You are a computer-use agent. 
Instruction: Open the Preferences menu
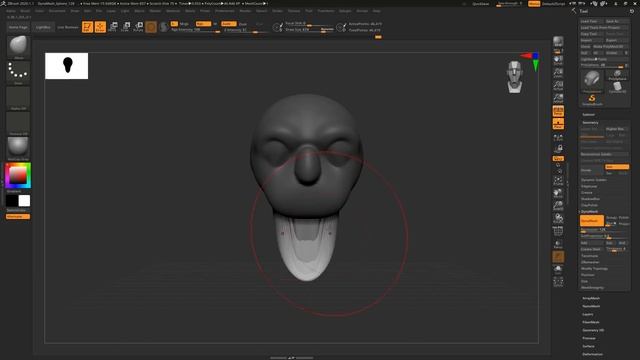click(225, 11)
